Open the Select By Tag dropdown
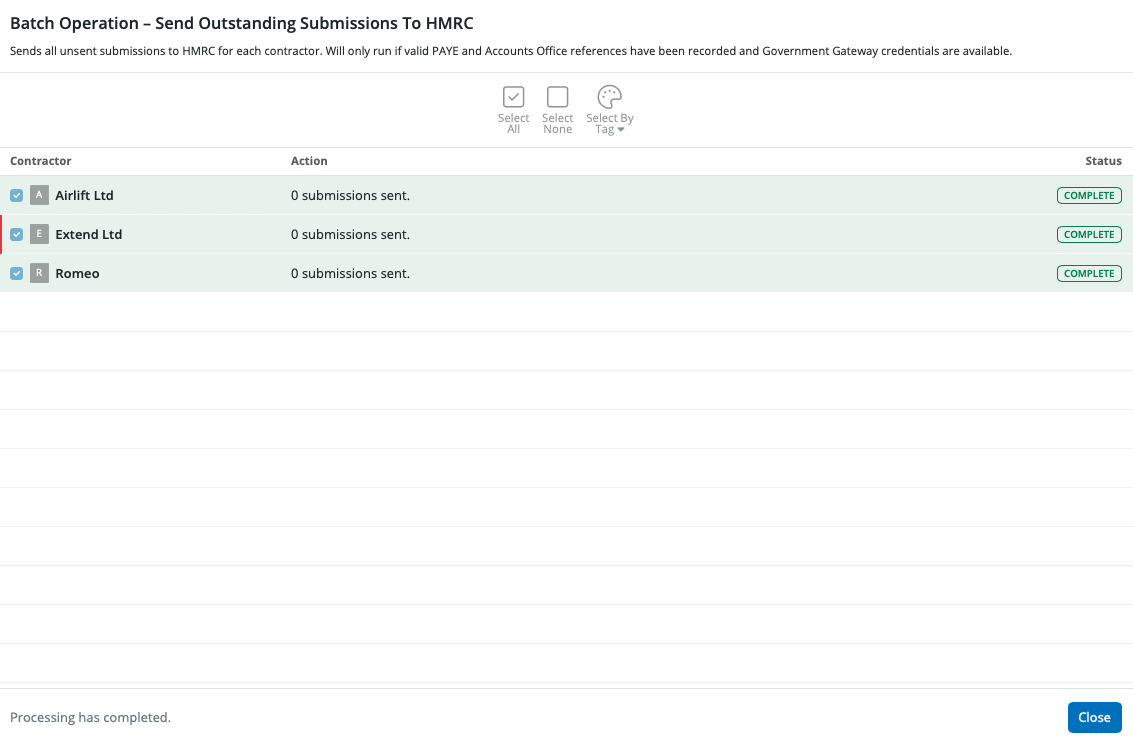The image size is (1133, 743). pyautogui.click(x=609, y=110)
